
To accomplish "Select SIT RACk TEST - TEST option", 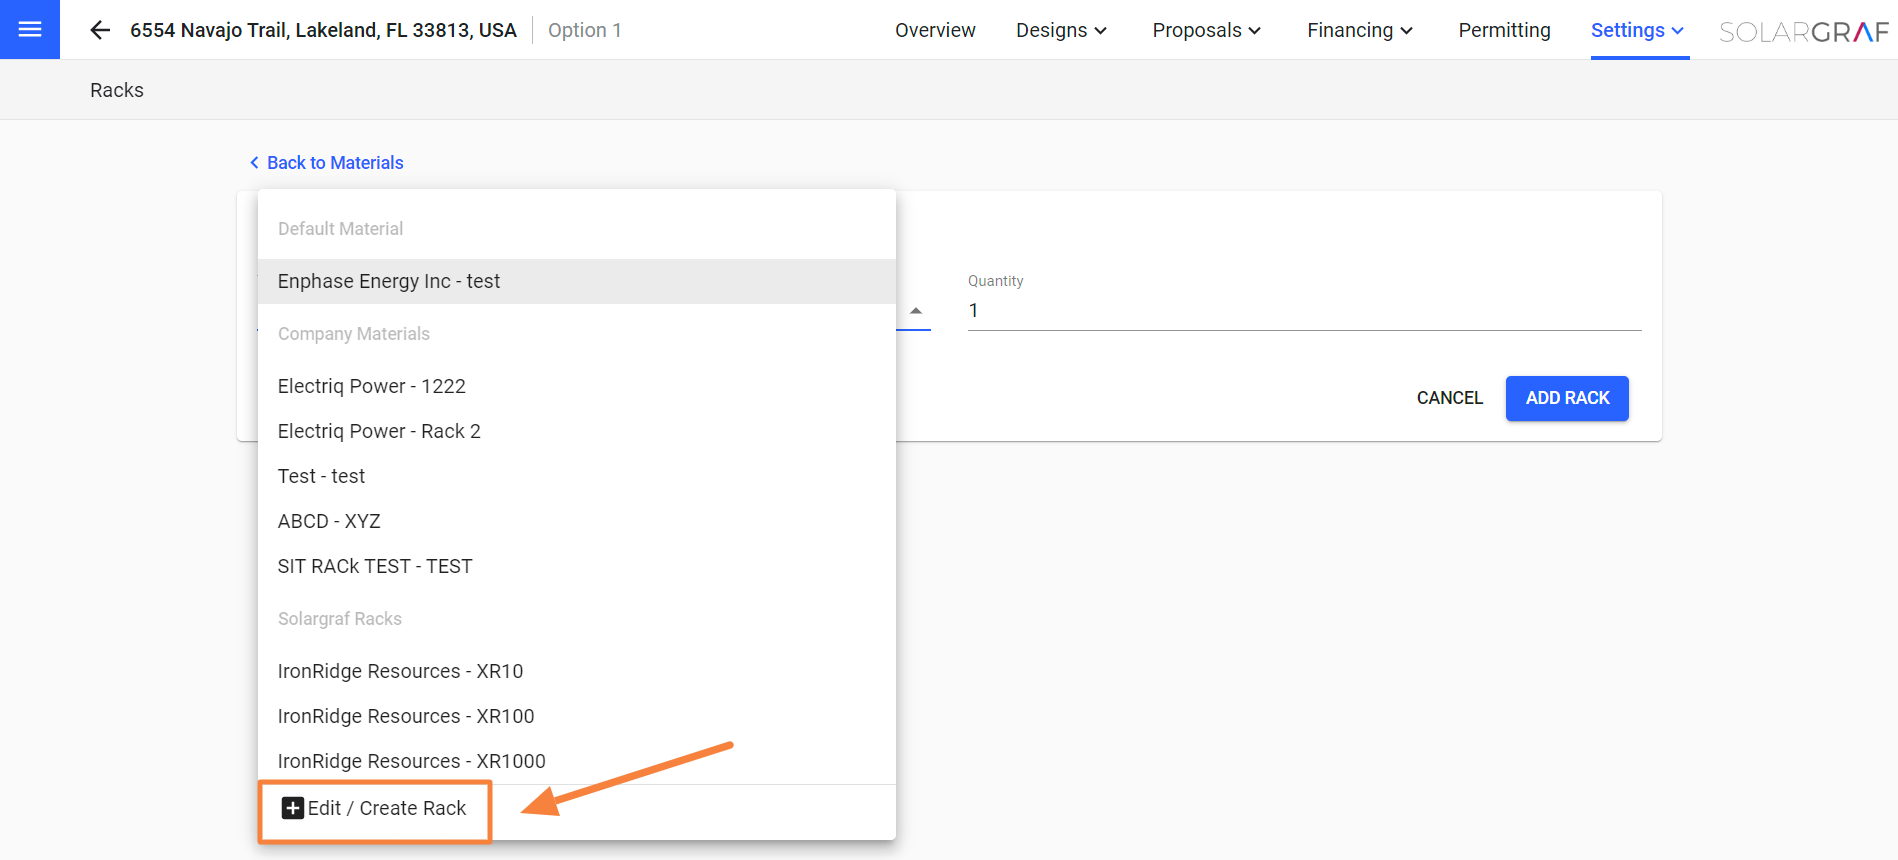I will (x=375, y=566).
